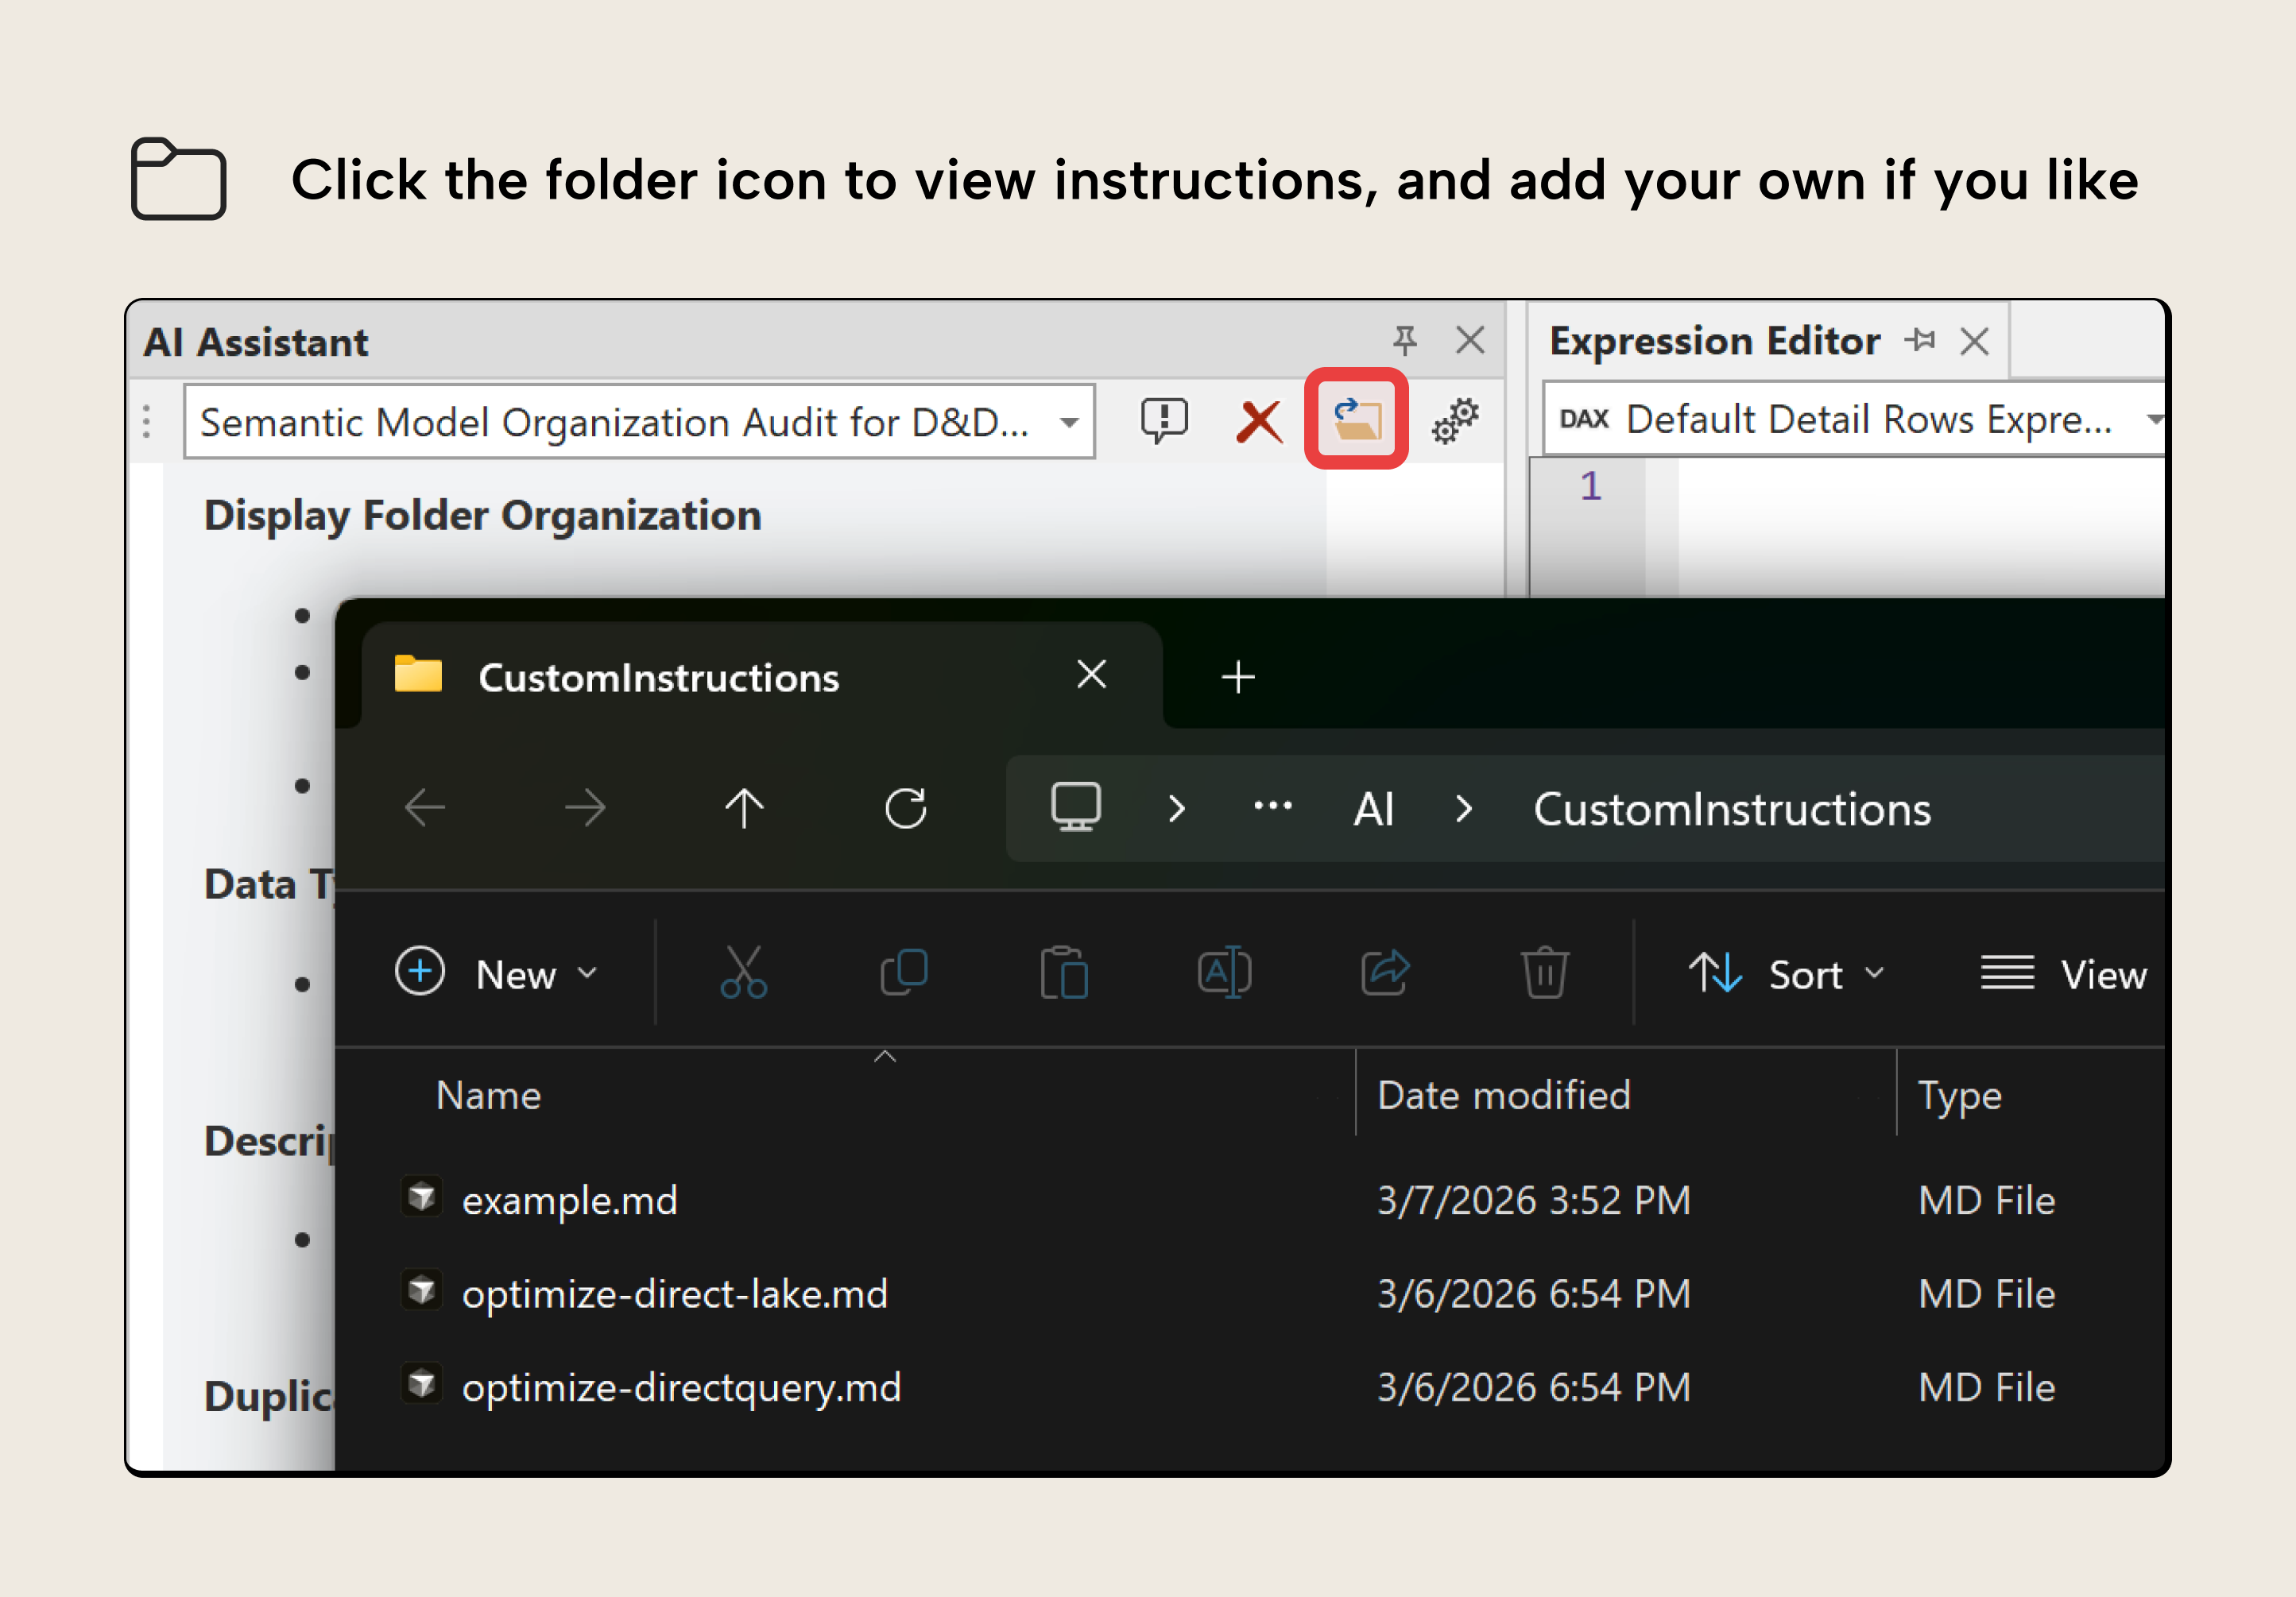Click the Paste icon in Explorer toolbar
The height and width of the screenshot is (1597, 2296).
pos(1063,971)
